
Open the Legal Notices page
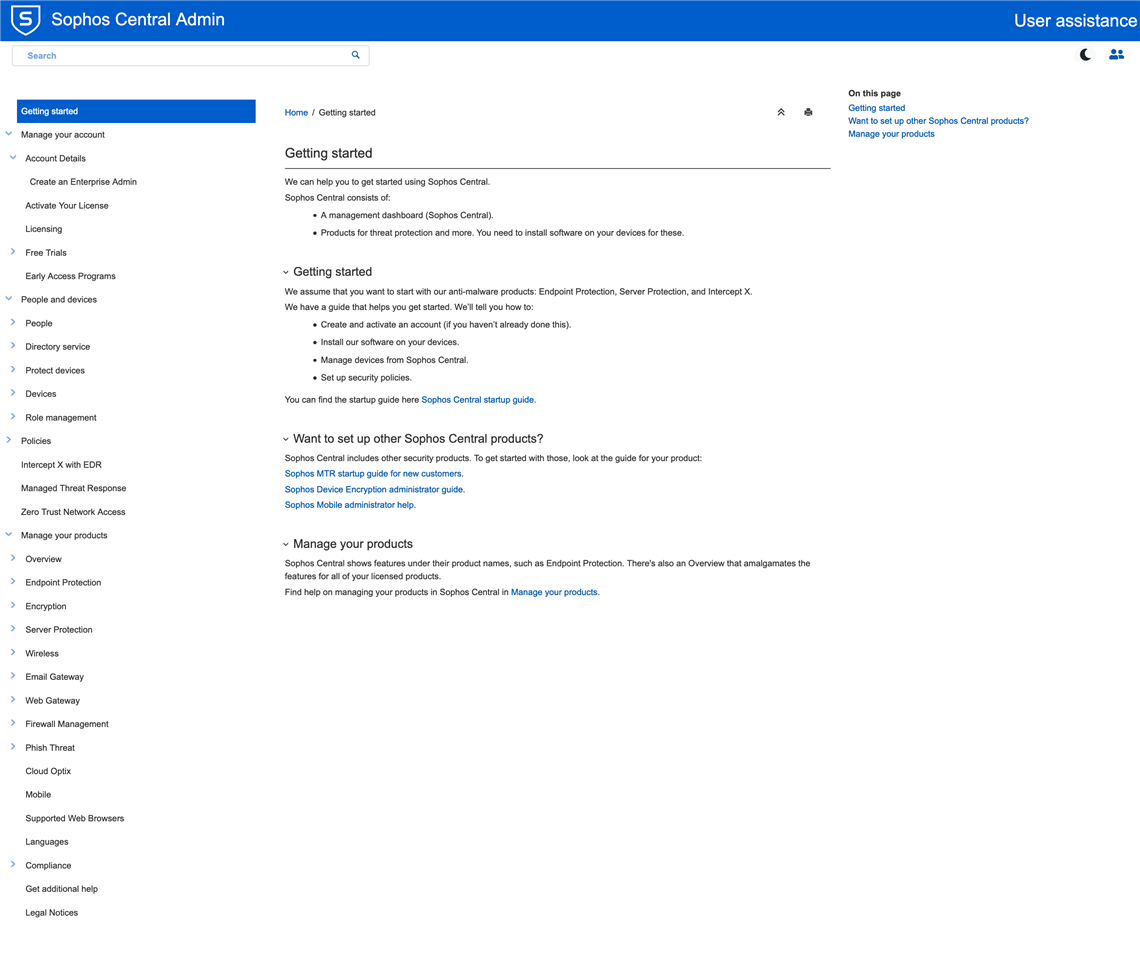click(52, 913)
